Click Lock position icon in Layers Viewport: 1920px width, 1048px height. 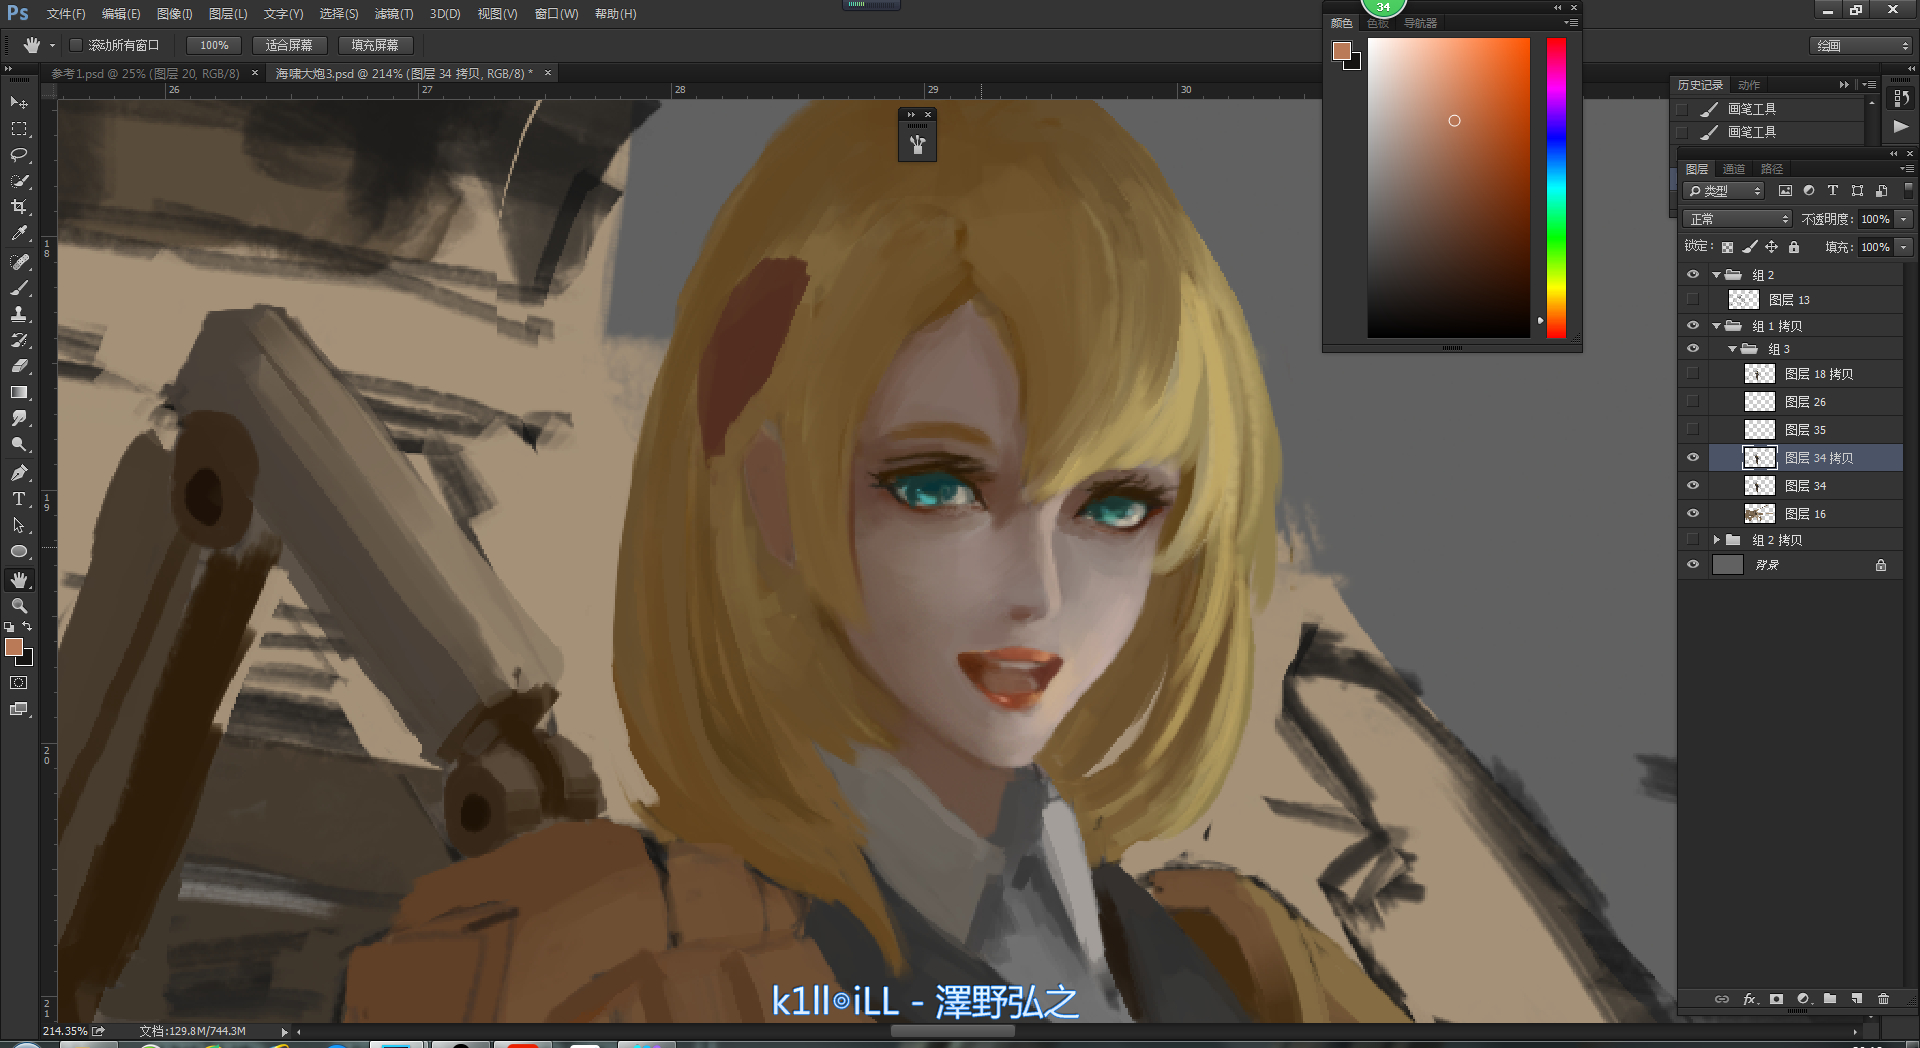(1771, 247)
